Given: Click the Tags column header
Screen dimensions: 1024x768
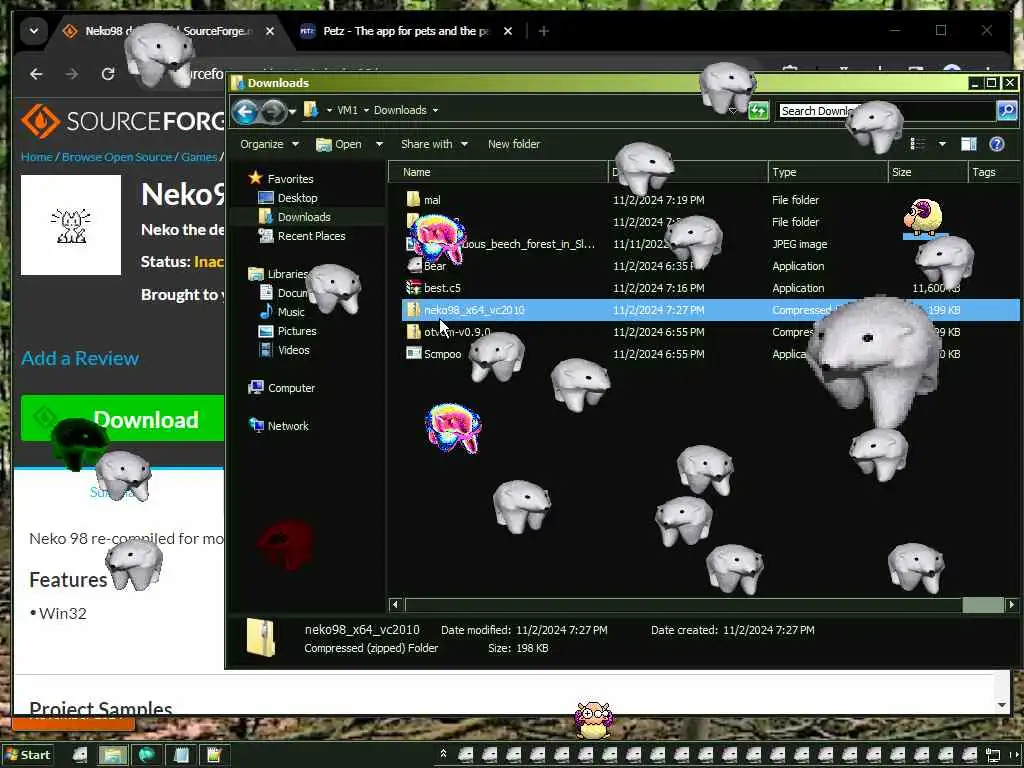Looking at the screenshot, I should [x=993, y=172].
